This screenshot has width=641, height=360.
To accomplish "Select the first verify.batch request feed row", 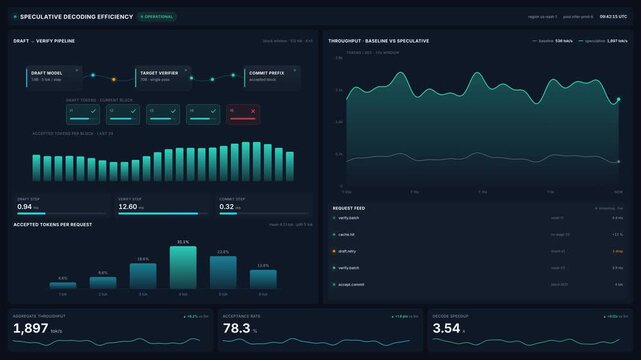I will pos(477,218).
